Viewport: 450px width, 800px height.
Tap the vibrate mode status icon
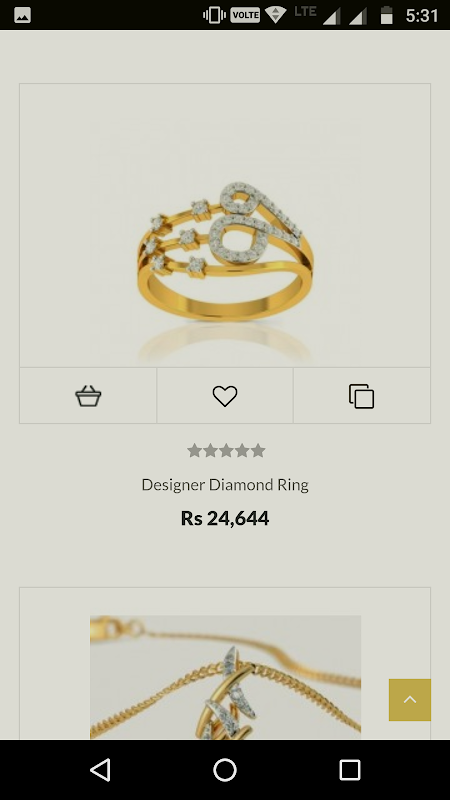[x=214, y=15]
